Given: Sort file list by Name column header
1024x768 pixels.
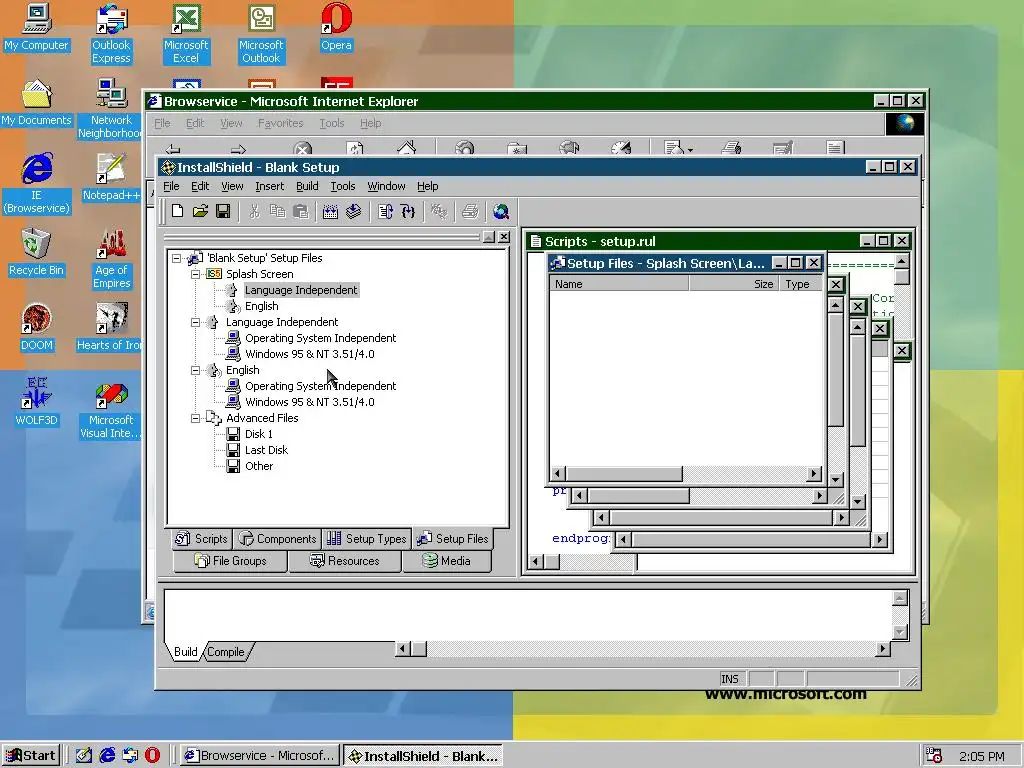Looking at the screenshot, I should 619,284.
